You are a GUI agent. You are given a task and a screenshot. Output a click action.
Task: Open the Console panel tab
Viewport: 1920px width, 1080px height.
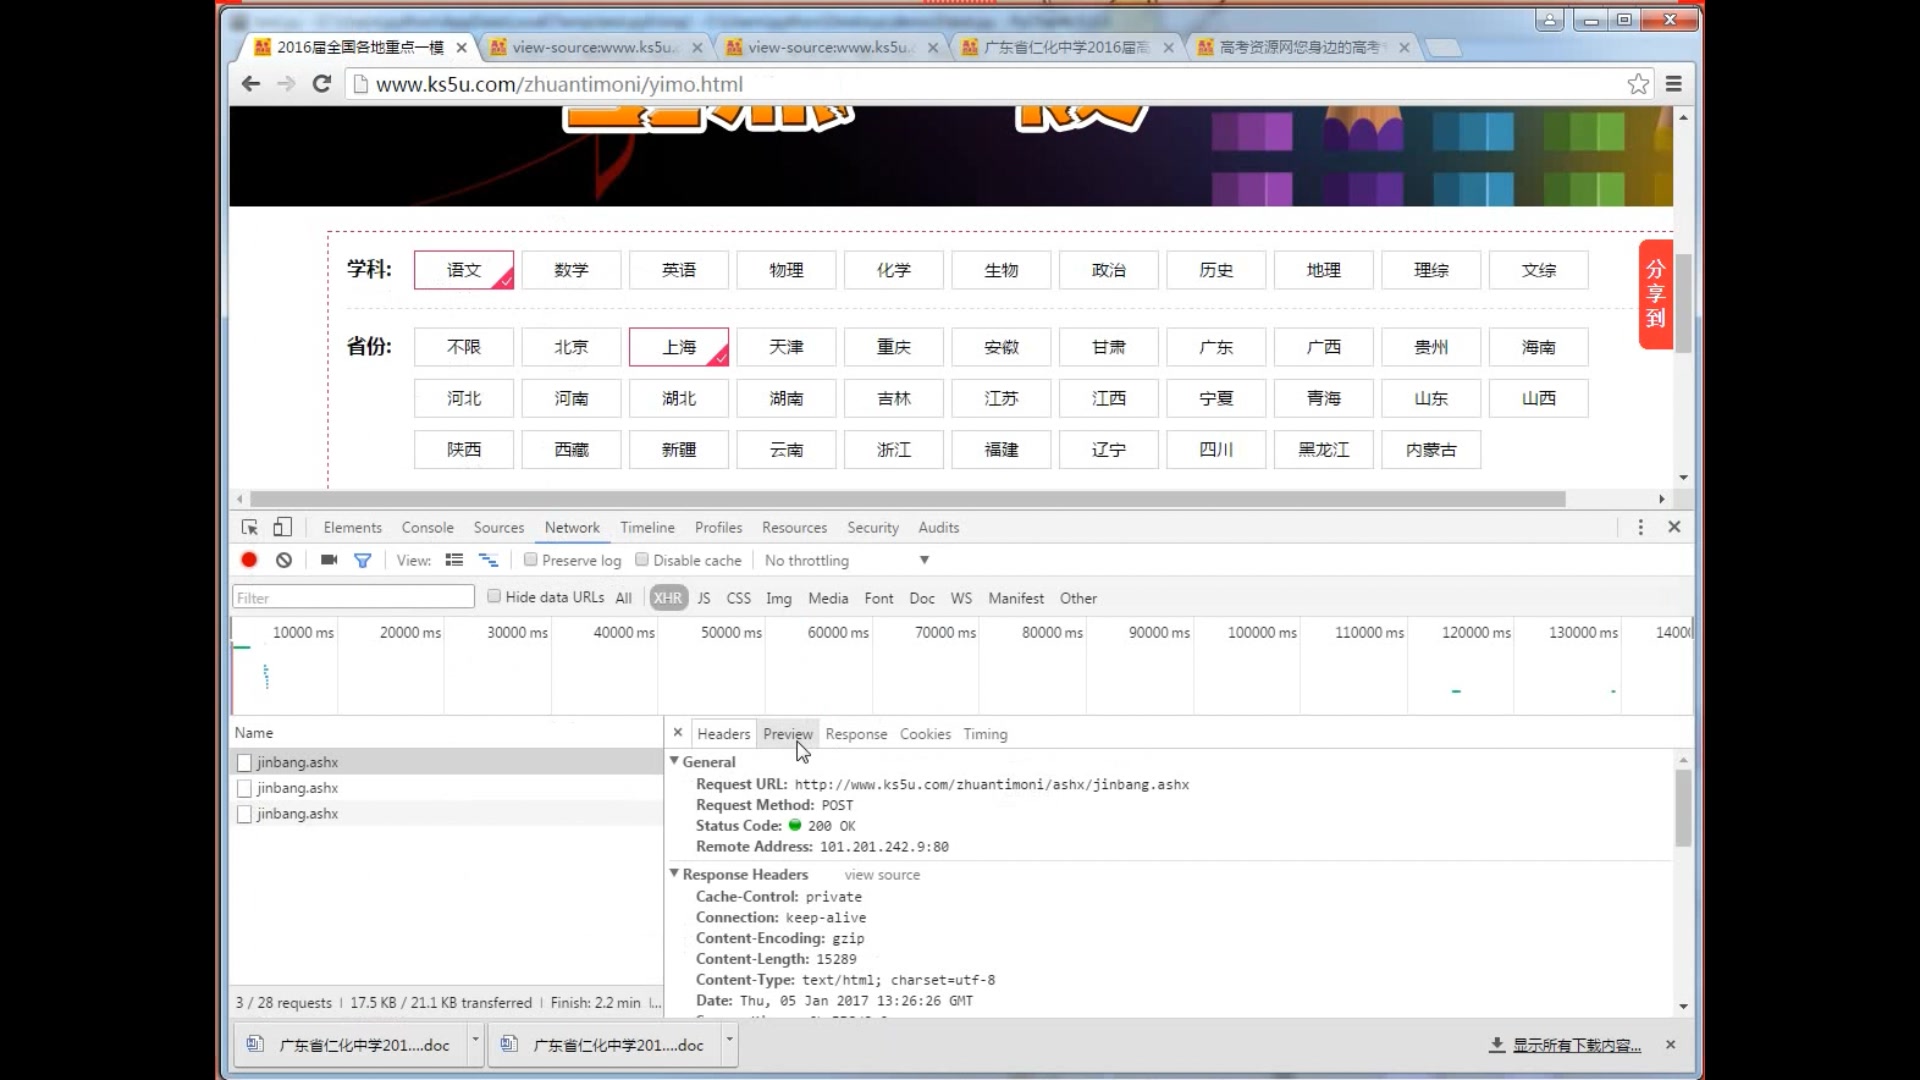tap(427, 528)
